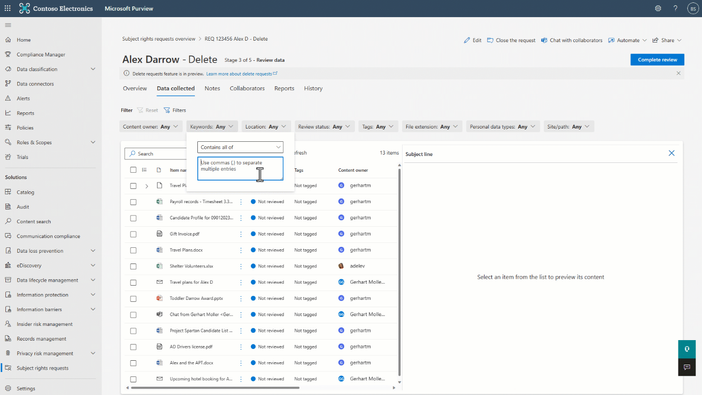
Task: Check the Candidate Profile row checkbox
Action: [x=133, y=218]
